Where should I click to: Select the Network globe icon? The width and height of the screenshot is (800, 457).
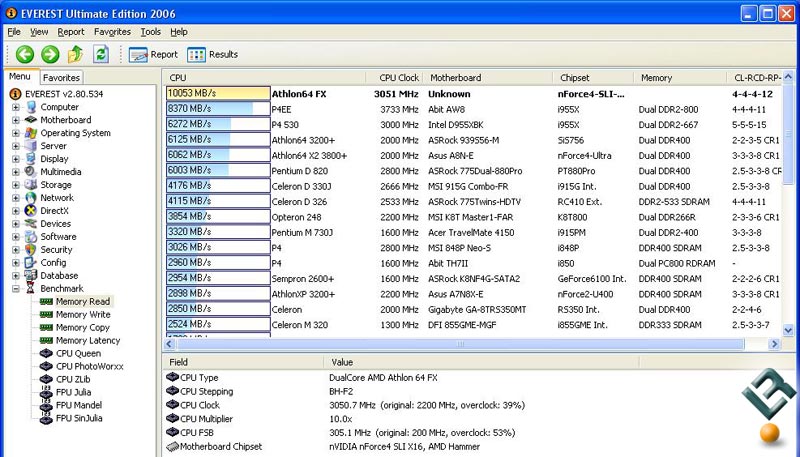pos(31,198)
